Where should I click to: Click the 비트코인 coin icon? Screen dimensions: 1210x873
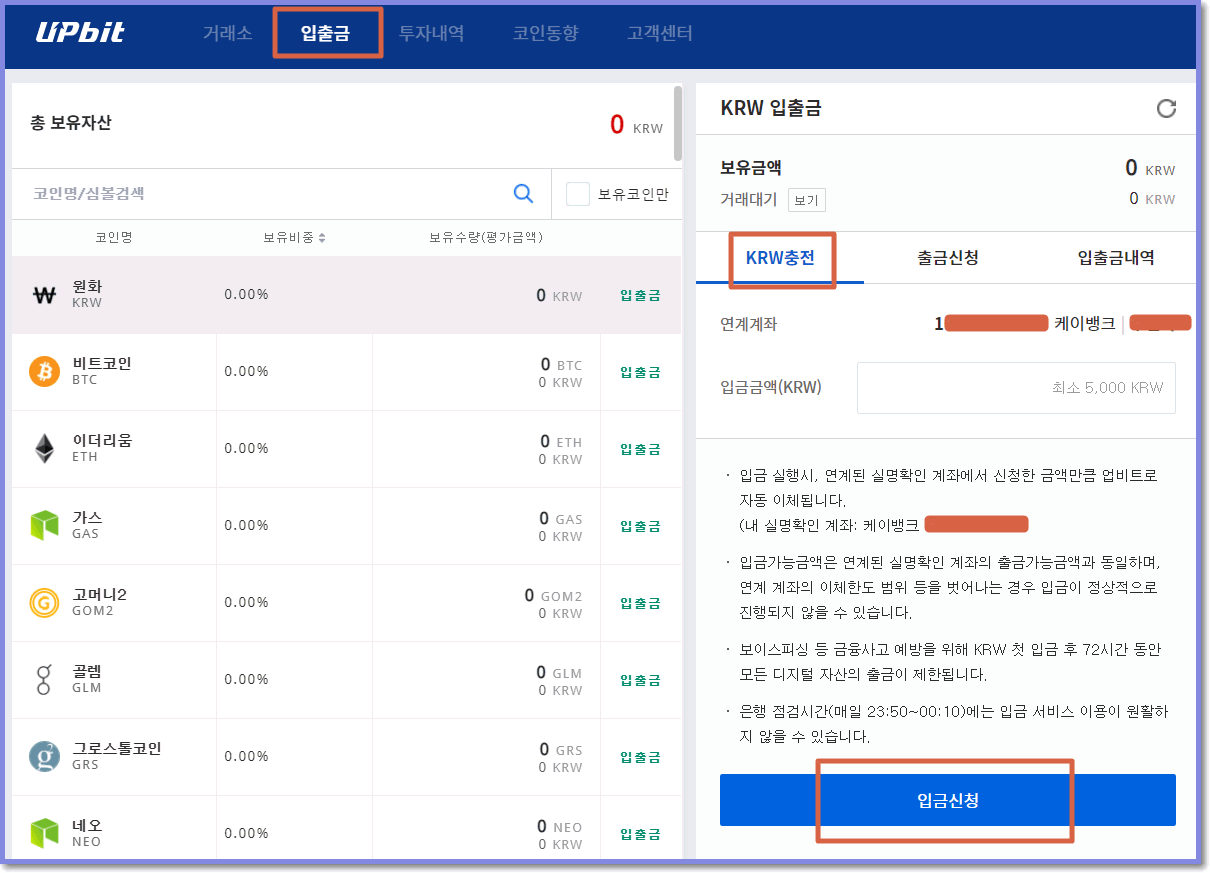pos(44,371)
